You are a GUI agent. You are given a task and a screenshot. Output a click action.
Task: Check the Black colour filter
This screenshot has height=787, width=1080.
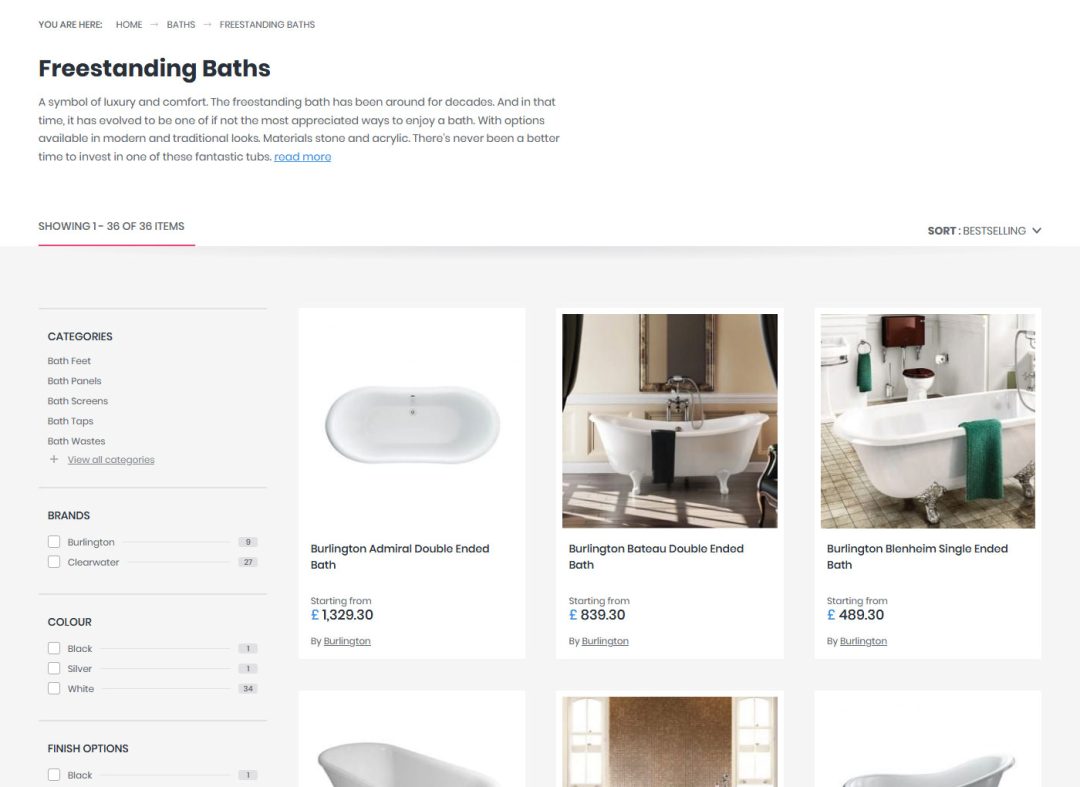[54, 649]
